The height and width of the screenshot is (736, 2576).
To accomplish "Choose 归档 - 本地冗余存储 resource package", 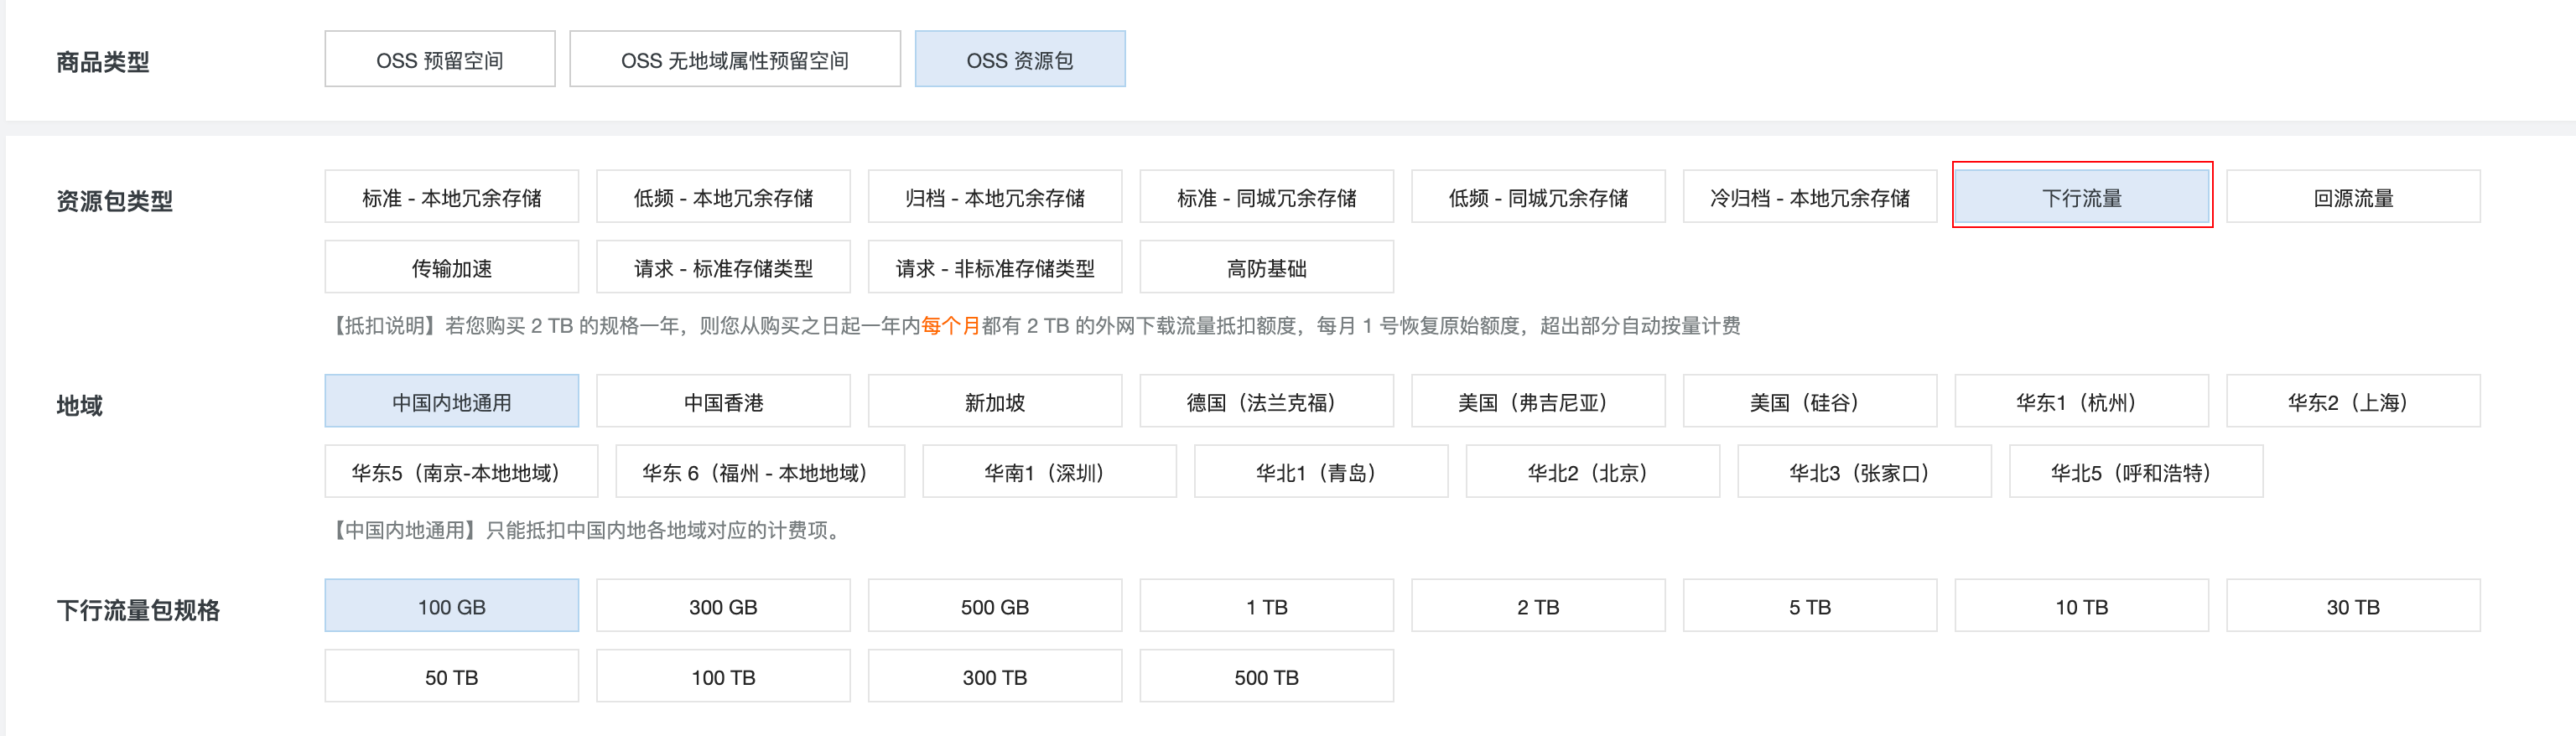I will click(995, 197).
